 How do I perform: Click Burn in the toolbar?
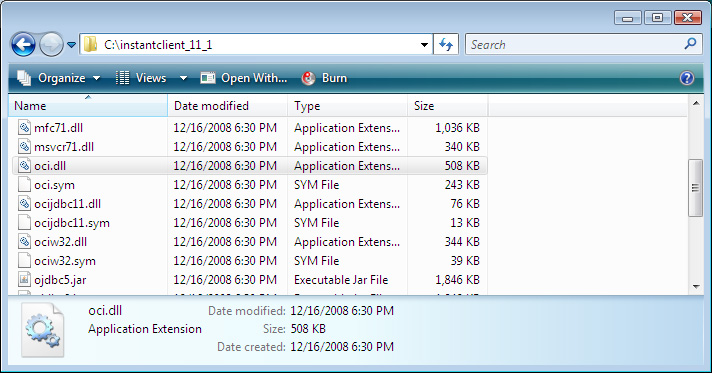tap(325, 78)
